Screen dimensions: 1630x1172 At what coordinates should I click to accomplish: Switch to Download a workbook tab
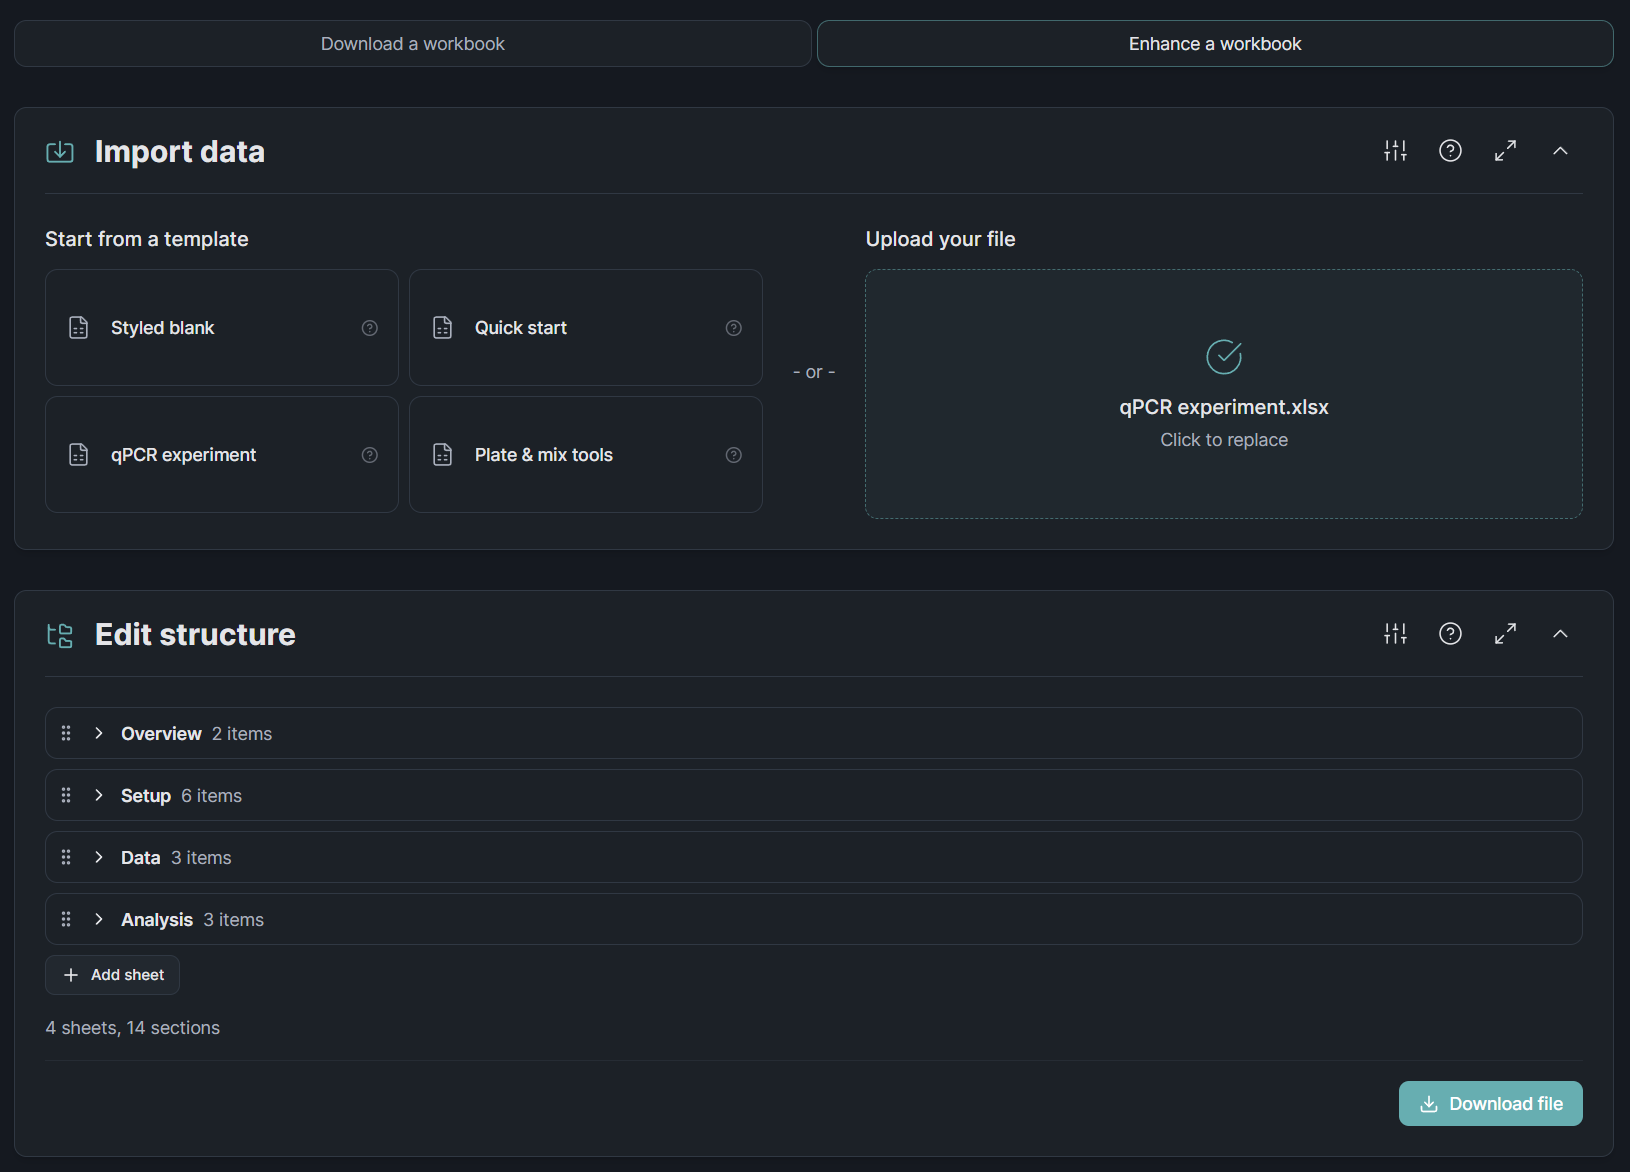[x=412, y=44]
